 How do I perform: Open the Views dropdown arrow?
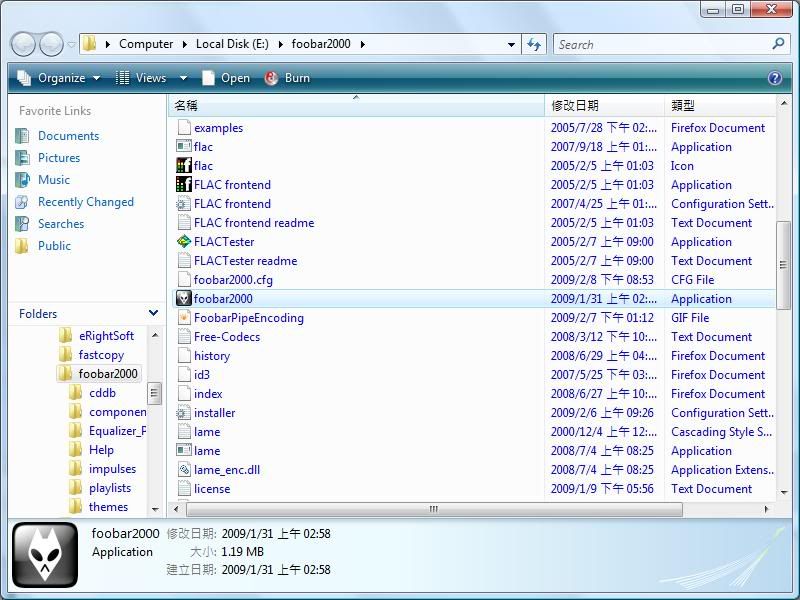pos(183,77)
